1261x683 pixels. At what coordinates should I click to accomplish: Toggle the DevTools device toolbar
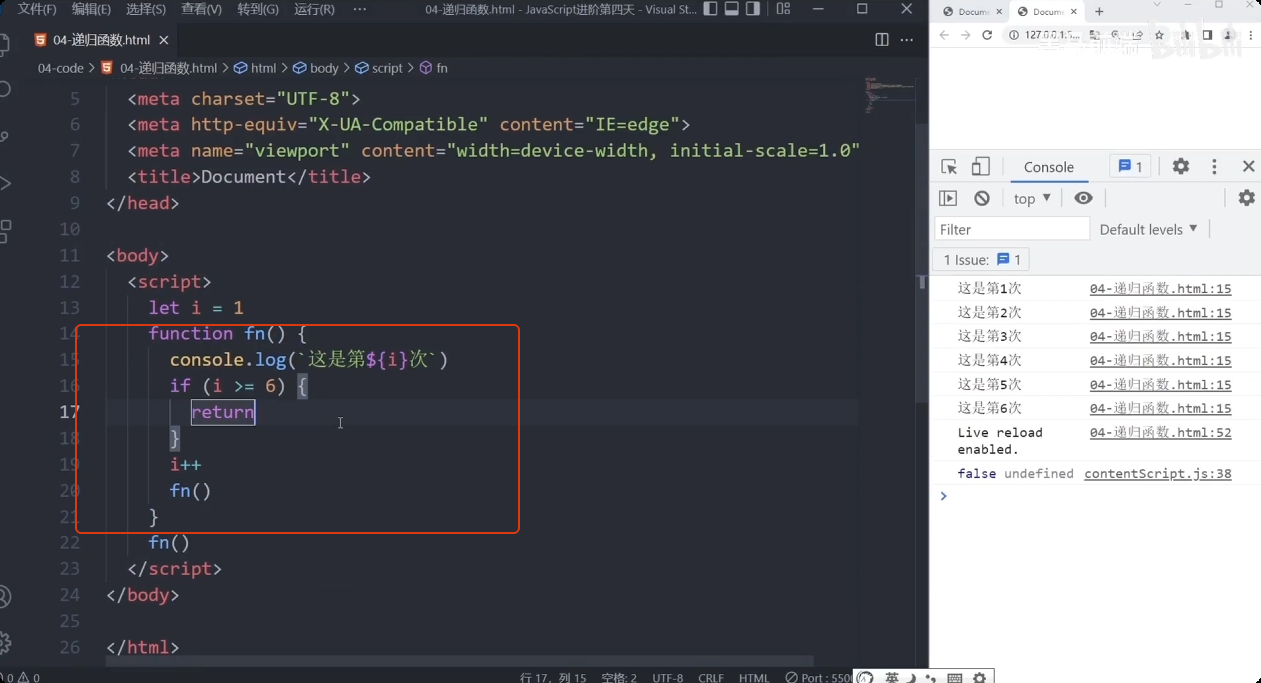click(981, 167)
